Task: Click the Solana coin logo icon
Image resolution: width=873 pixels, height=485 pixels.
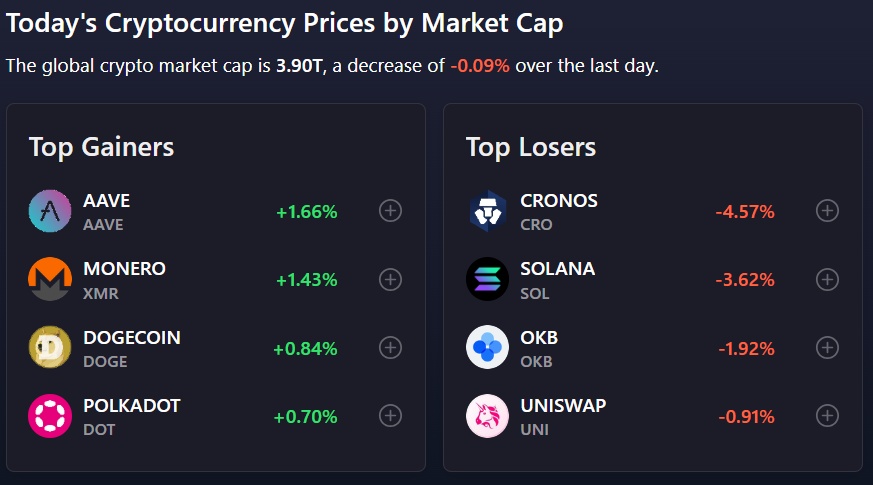Action: (x=487, y=279)
